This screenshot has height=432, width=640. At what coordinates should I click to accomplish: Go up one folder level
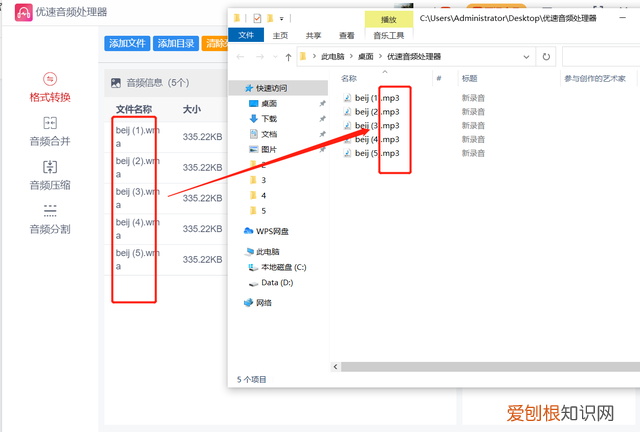(288, 57)
